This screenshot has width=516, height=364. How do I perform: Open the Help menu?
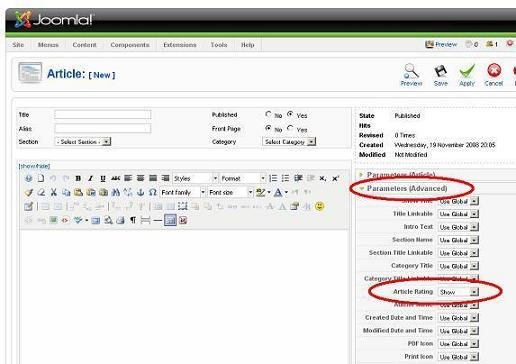[247, 45]
